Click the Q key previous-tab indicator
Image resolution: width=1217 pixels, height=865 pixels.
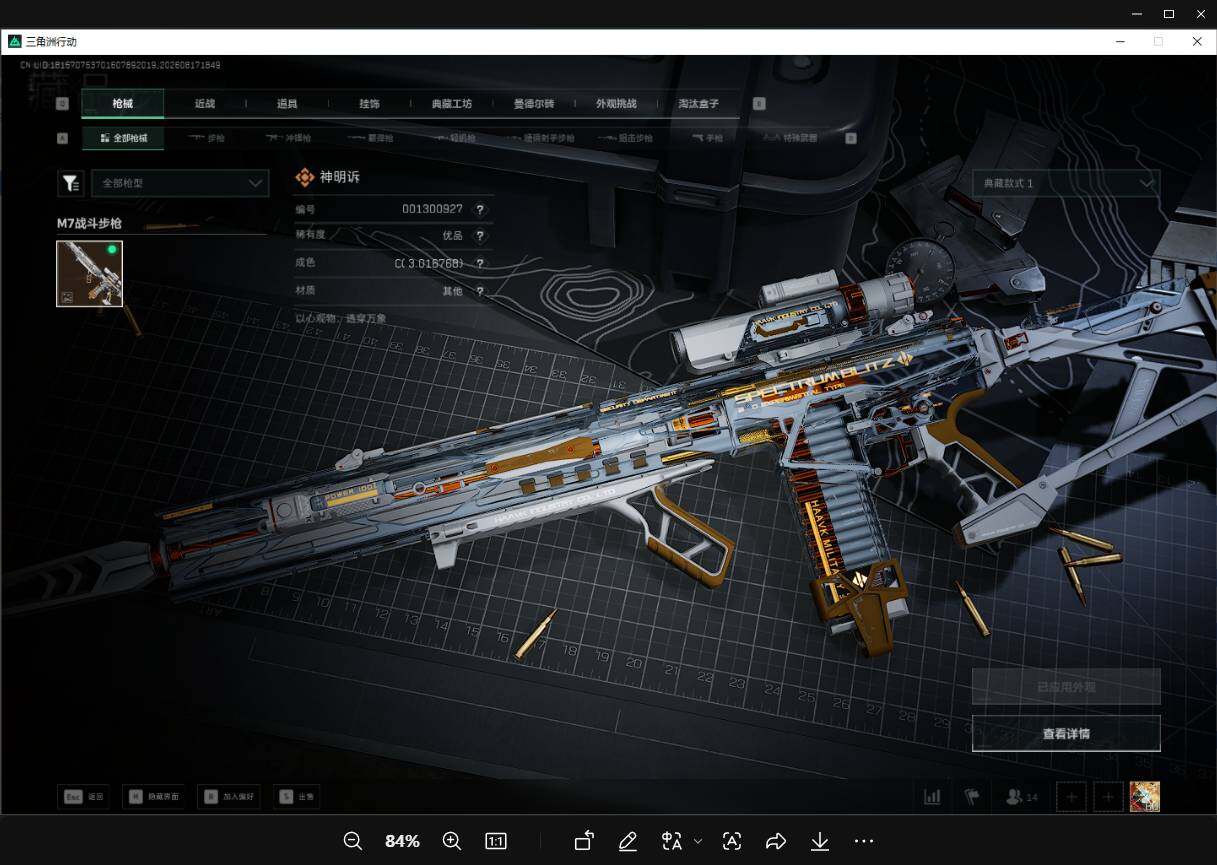pyautogui.click(x=63, y=104)
